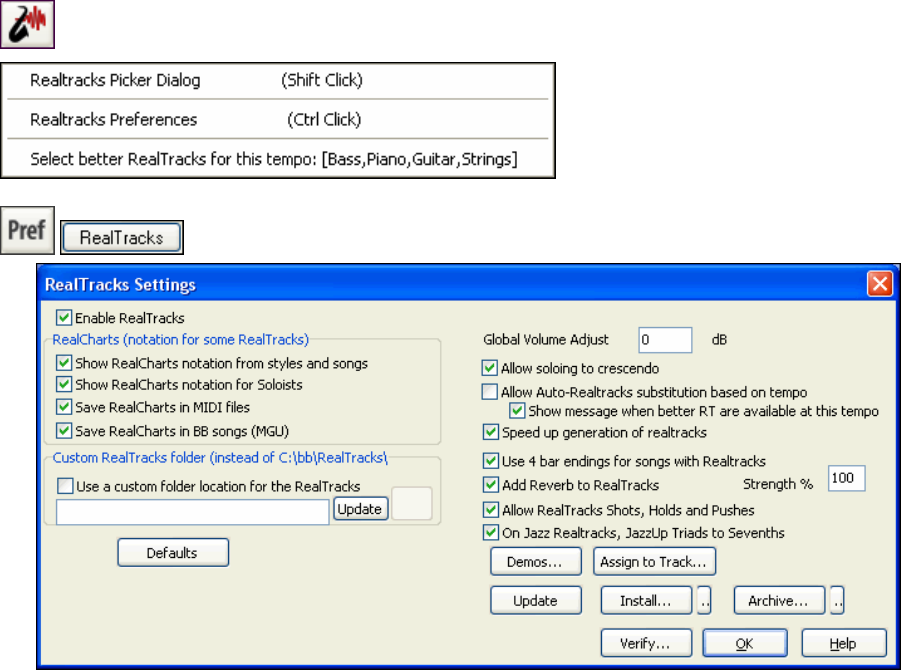Image resolution: width=901 pixels, height=670 pixels.
Task: Click the reverb Strength % field
Action: coord(846,478)
